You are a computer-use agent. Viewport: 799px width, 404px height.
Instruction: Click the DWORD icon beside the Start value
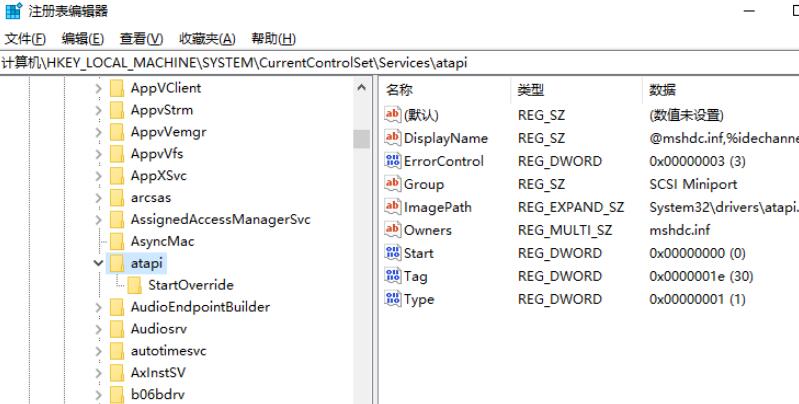(x=392, y=253)
